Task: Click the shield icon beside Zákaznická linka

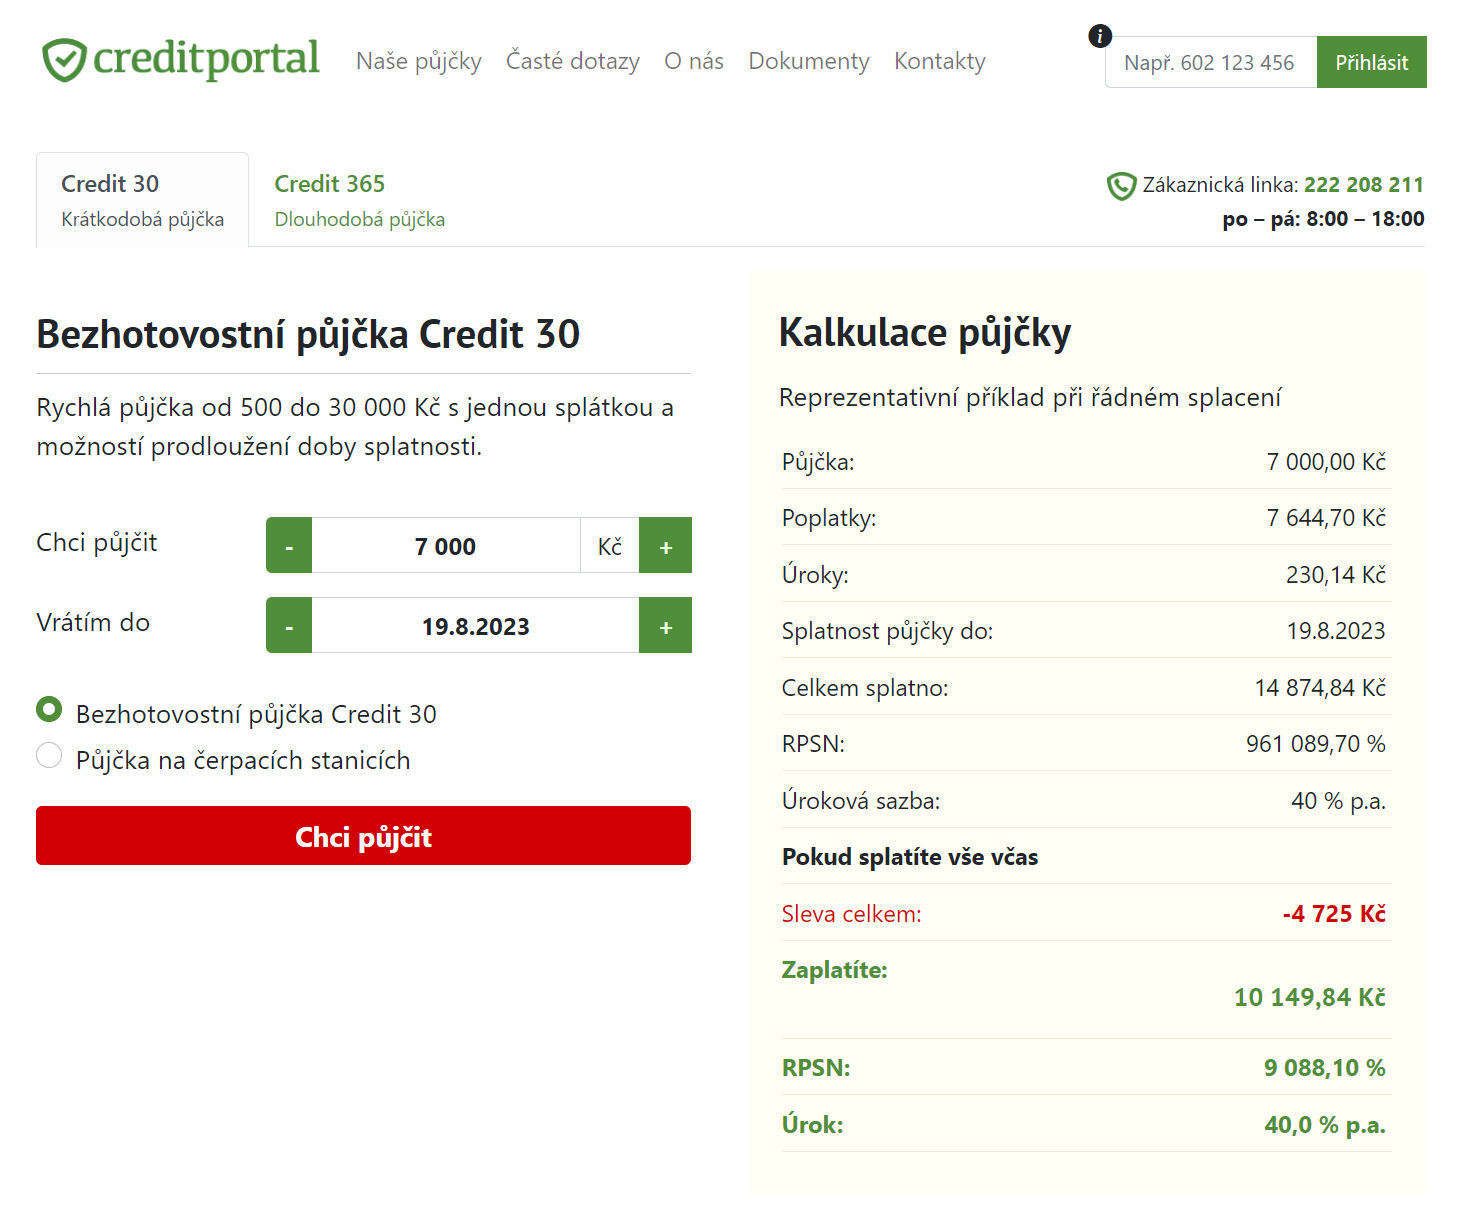Action: click(x=1121, y=186)
